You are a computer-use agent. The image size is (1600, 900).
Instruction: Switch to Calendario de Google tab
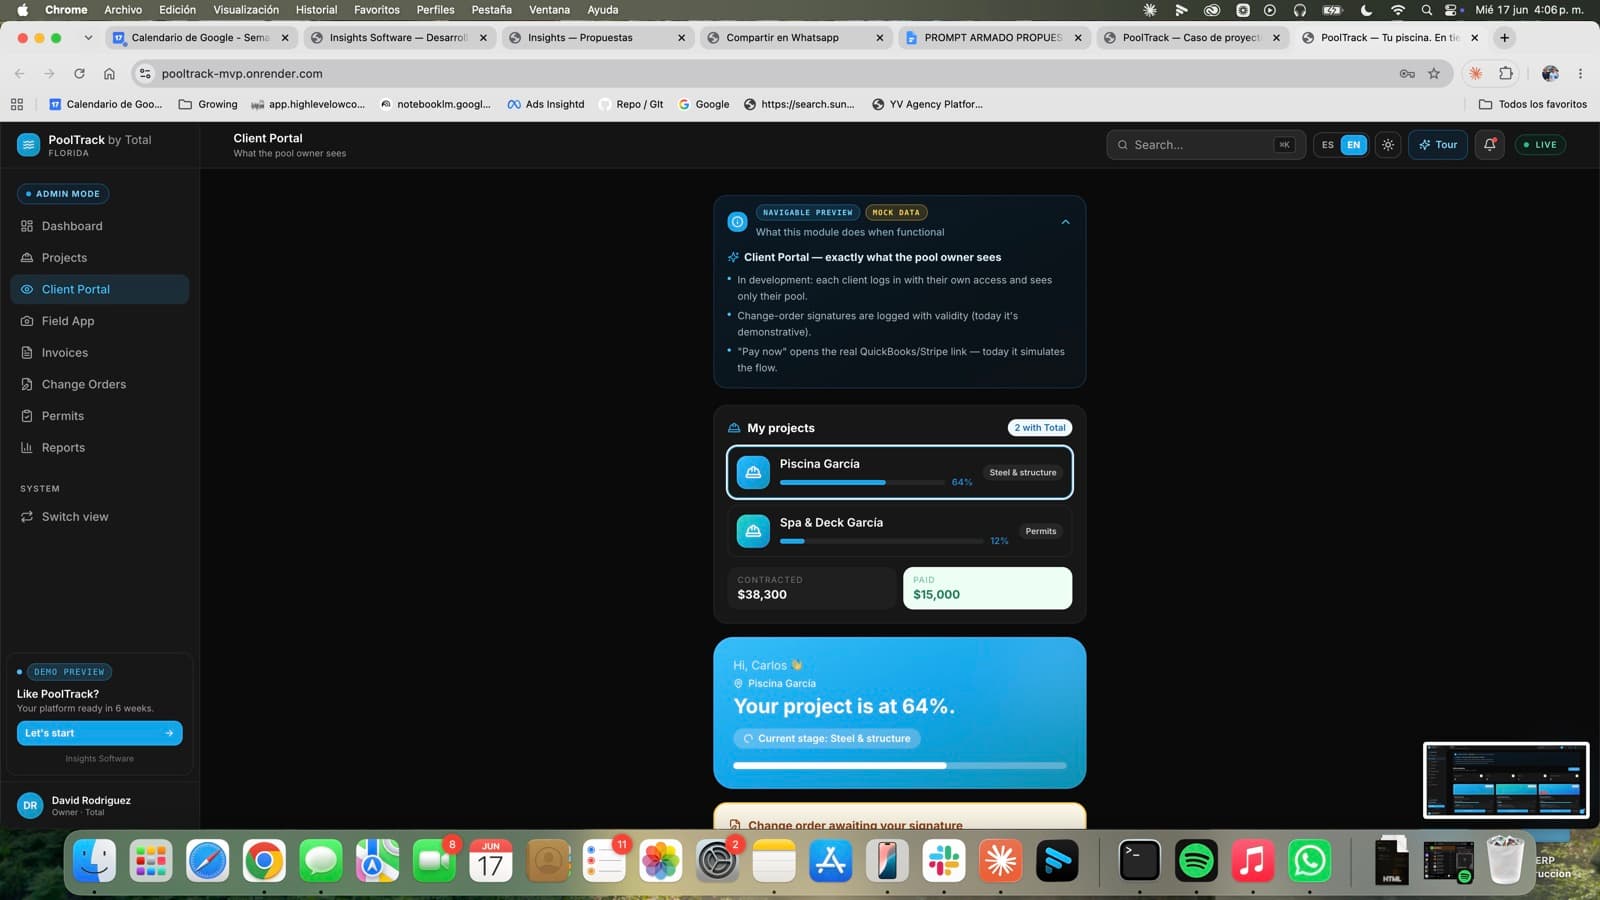point(201,38)
